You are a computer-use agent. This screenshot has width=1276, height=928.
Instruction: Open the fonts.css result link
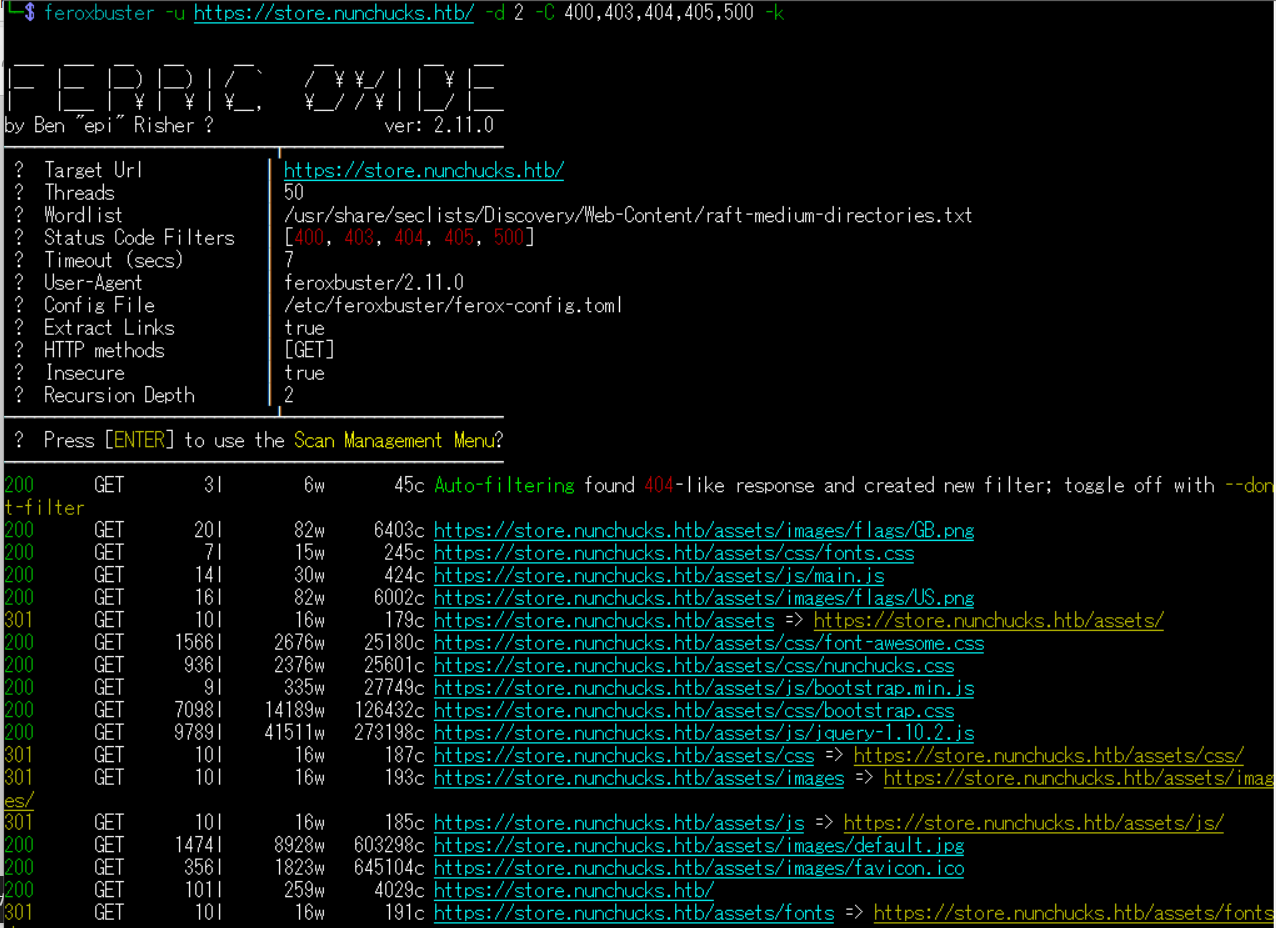pos(673,553)
